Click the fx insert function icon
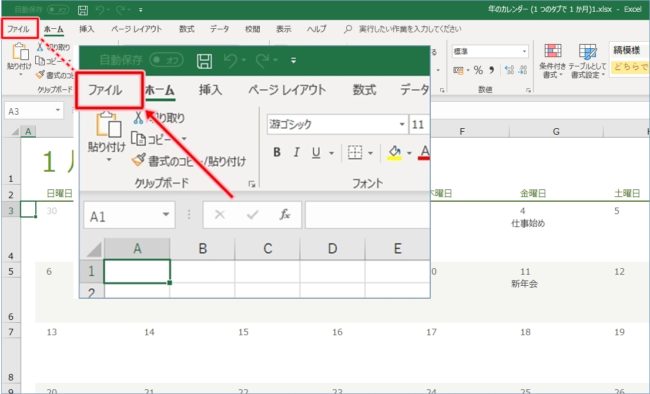650x394 pixels. [285, 214]
